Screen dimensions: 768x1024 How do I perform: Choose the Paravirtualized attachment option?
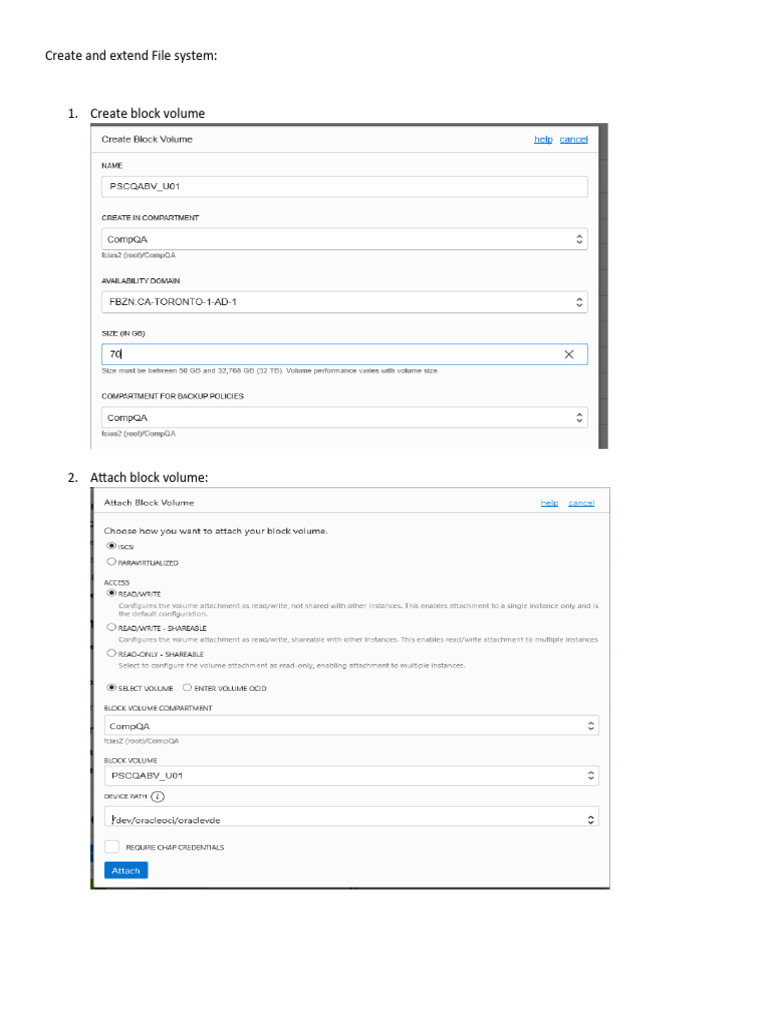[111, 562]
